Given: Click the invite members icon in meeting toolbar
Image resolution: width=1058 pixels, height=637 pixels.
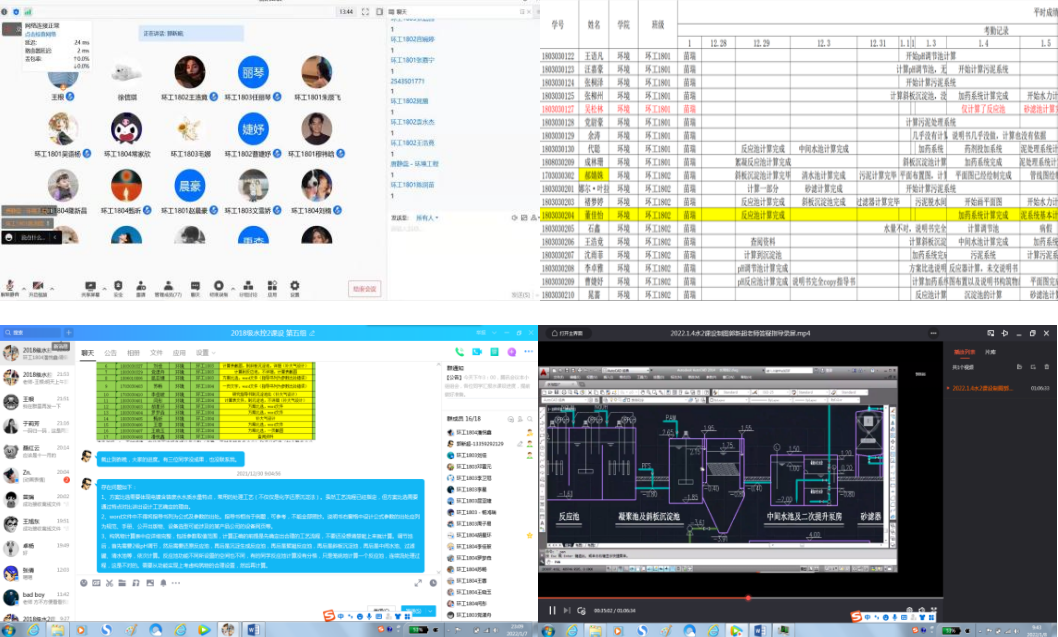Looking at the screenshot, I should pyautogui.click(x=141, y=286).
